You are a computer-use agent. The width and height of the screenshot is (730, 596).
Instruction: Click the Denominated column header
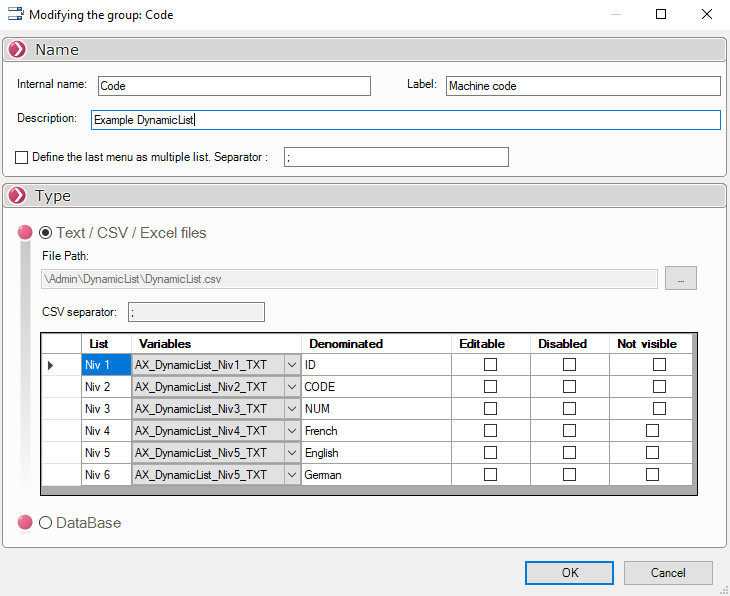[346, 343]
